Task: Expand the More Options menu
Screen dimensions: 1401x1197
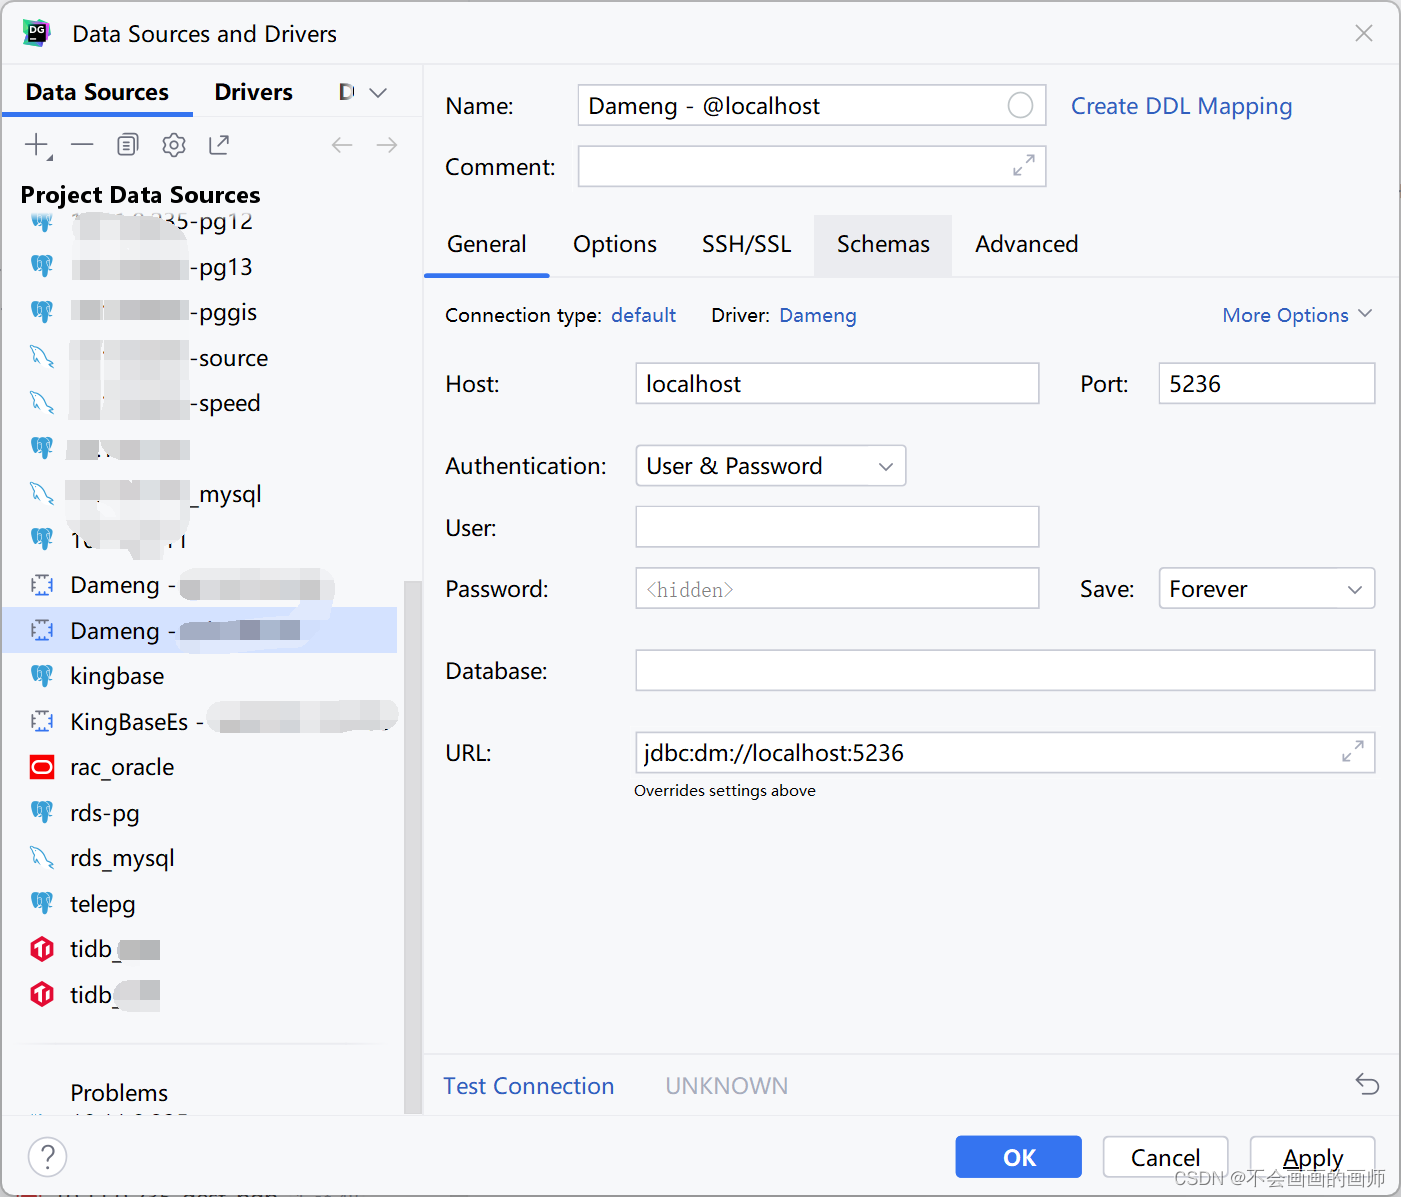Action: point(1297,315)
